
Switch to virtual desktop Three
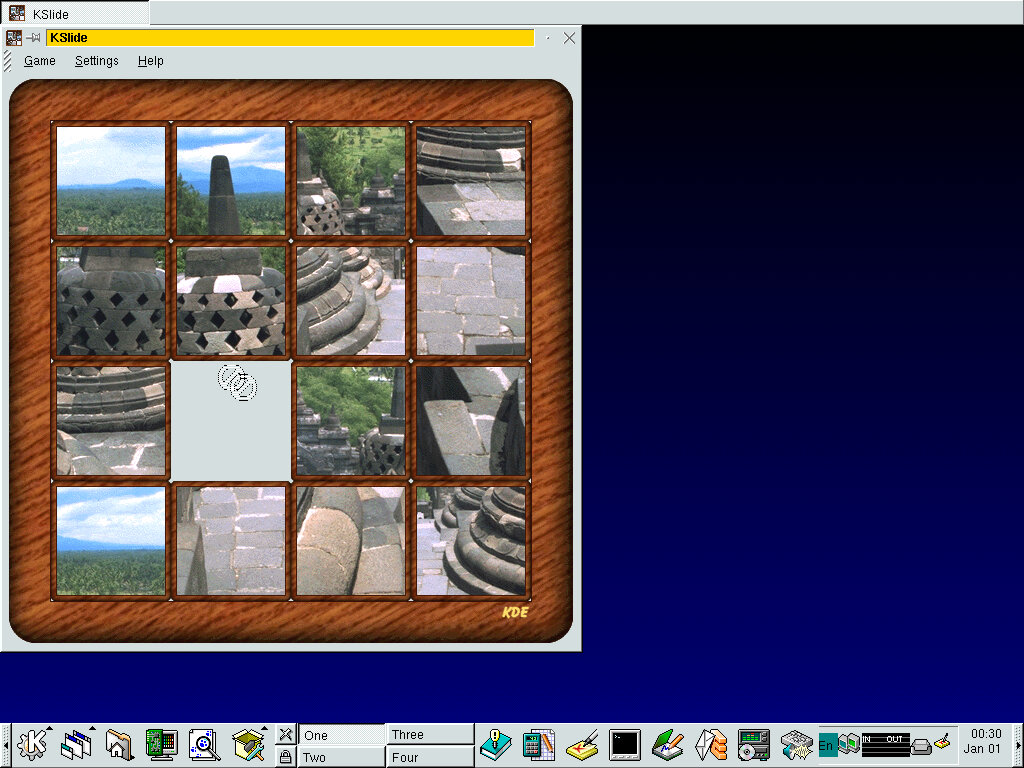click(x=430, y=734)
